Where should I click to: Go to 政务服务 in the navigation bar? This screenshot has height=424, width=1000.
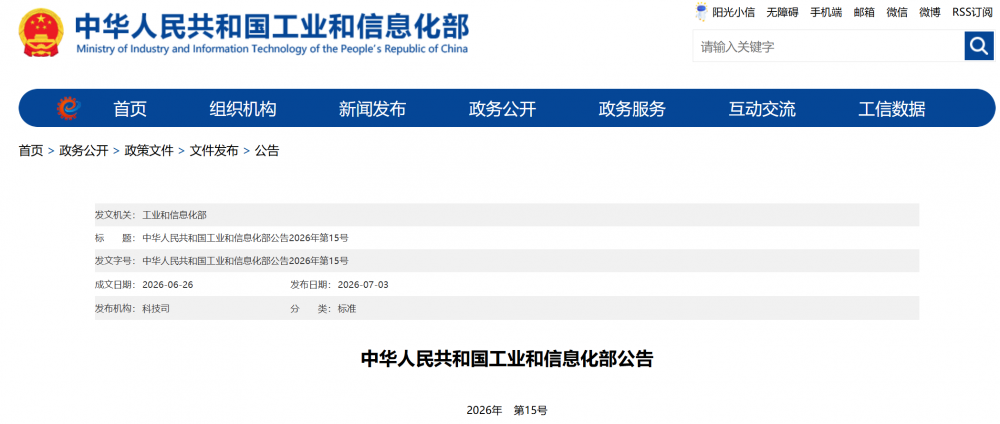(632, 109)
